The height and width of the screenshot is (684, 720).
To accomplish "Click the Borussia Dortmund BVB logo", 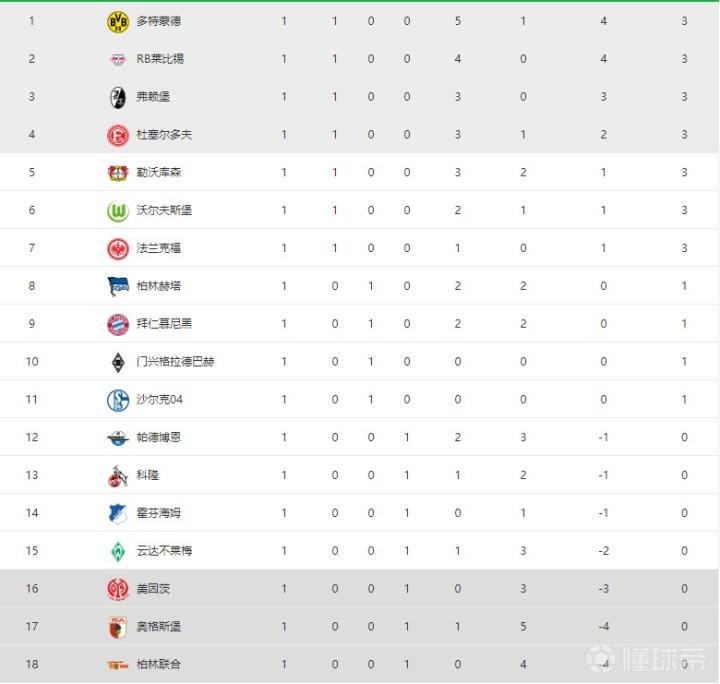I will tap(118, 21).
